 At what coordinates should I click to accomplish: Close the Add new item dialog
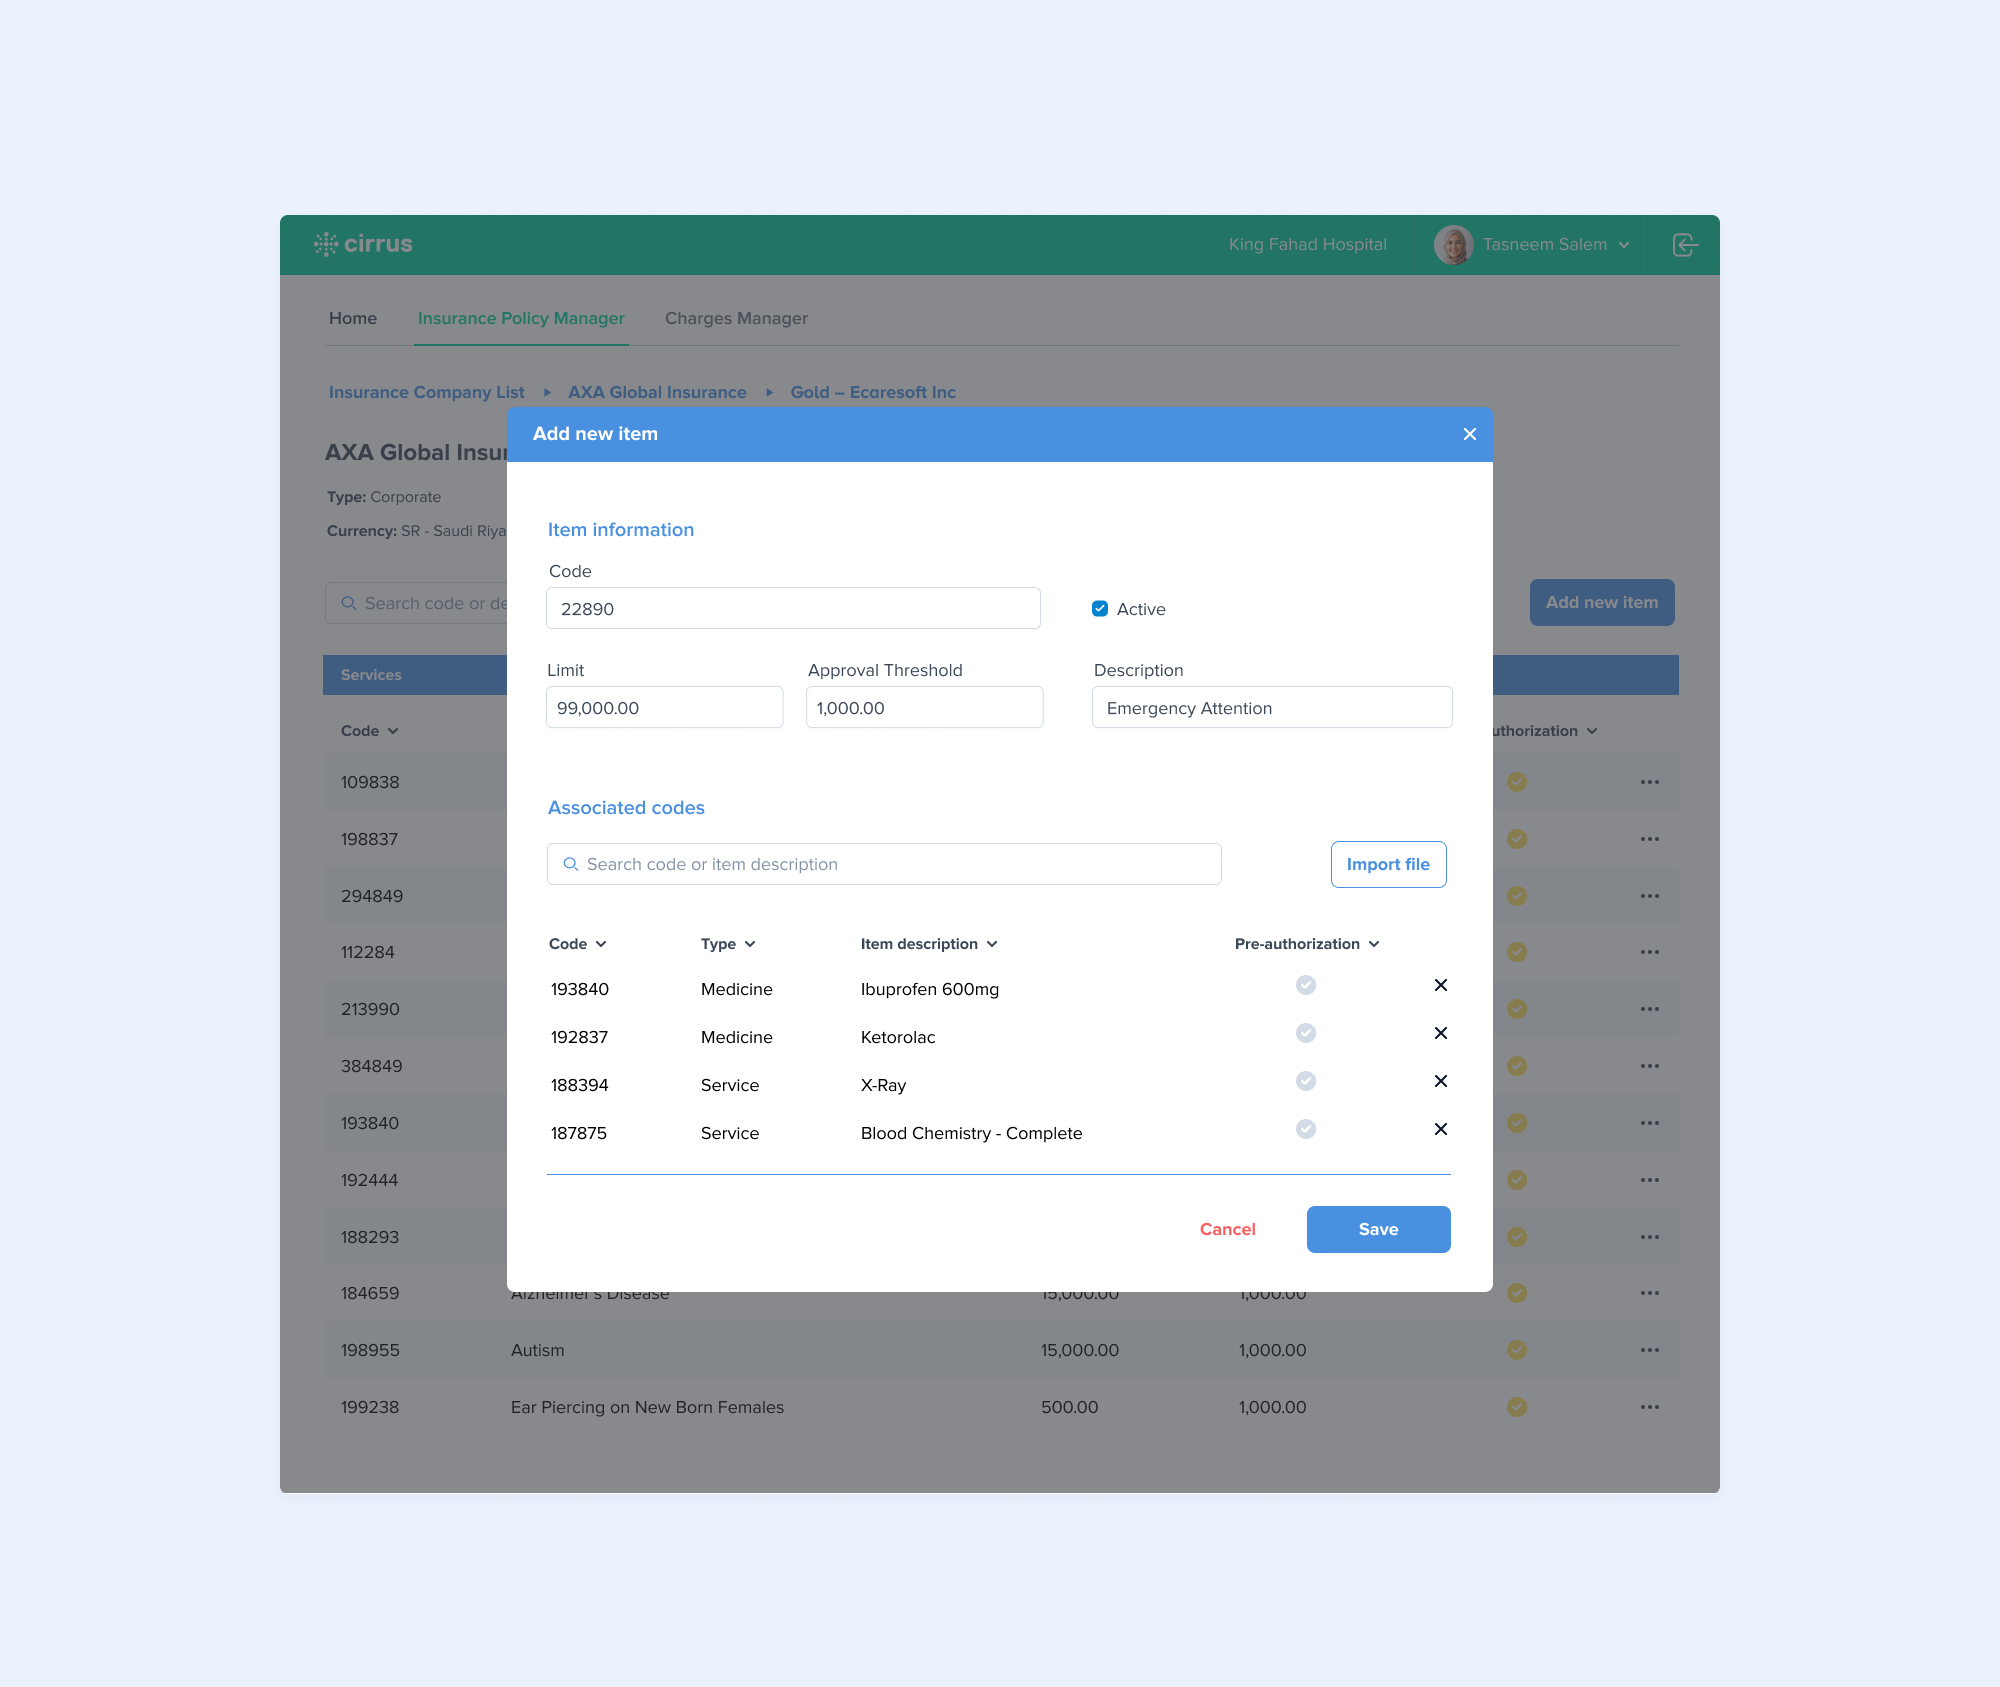pyautogui.click(x=1469, y=434)
